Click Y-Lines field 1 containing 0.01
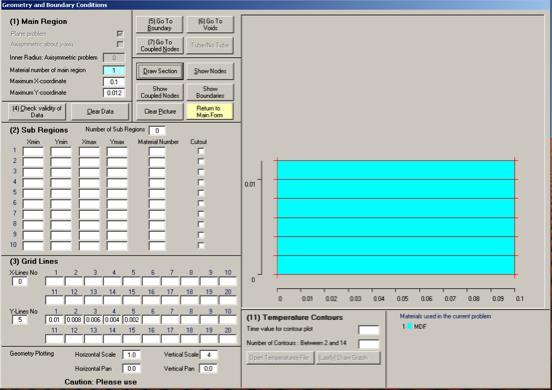 55,320
